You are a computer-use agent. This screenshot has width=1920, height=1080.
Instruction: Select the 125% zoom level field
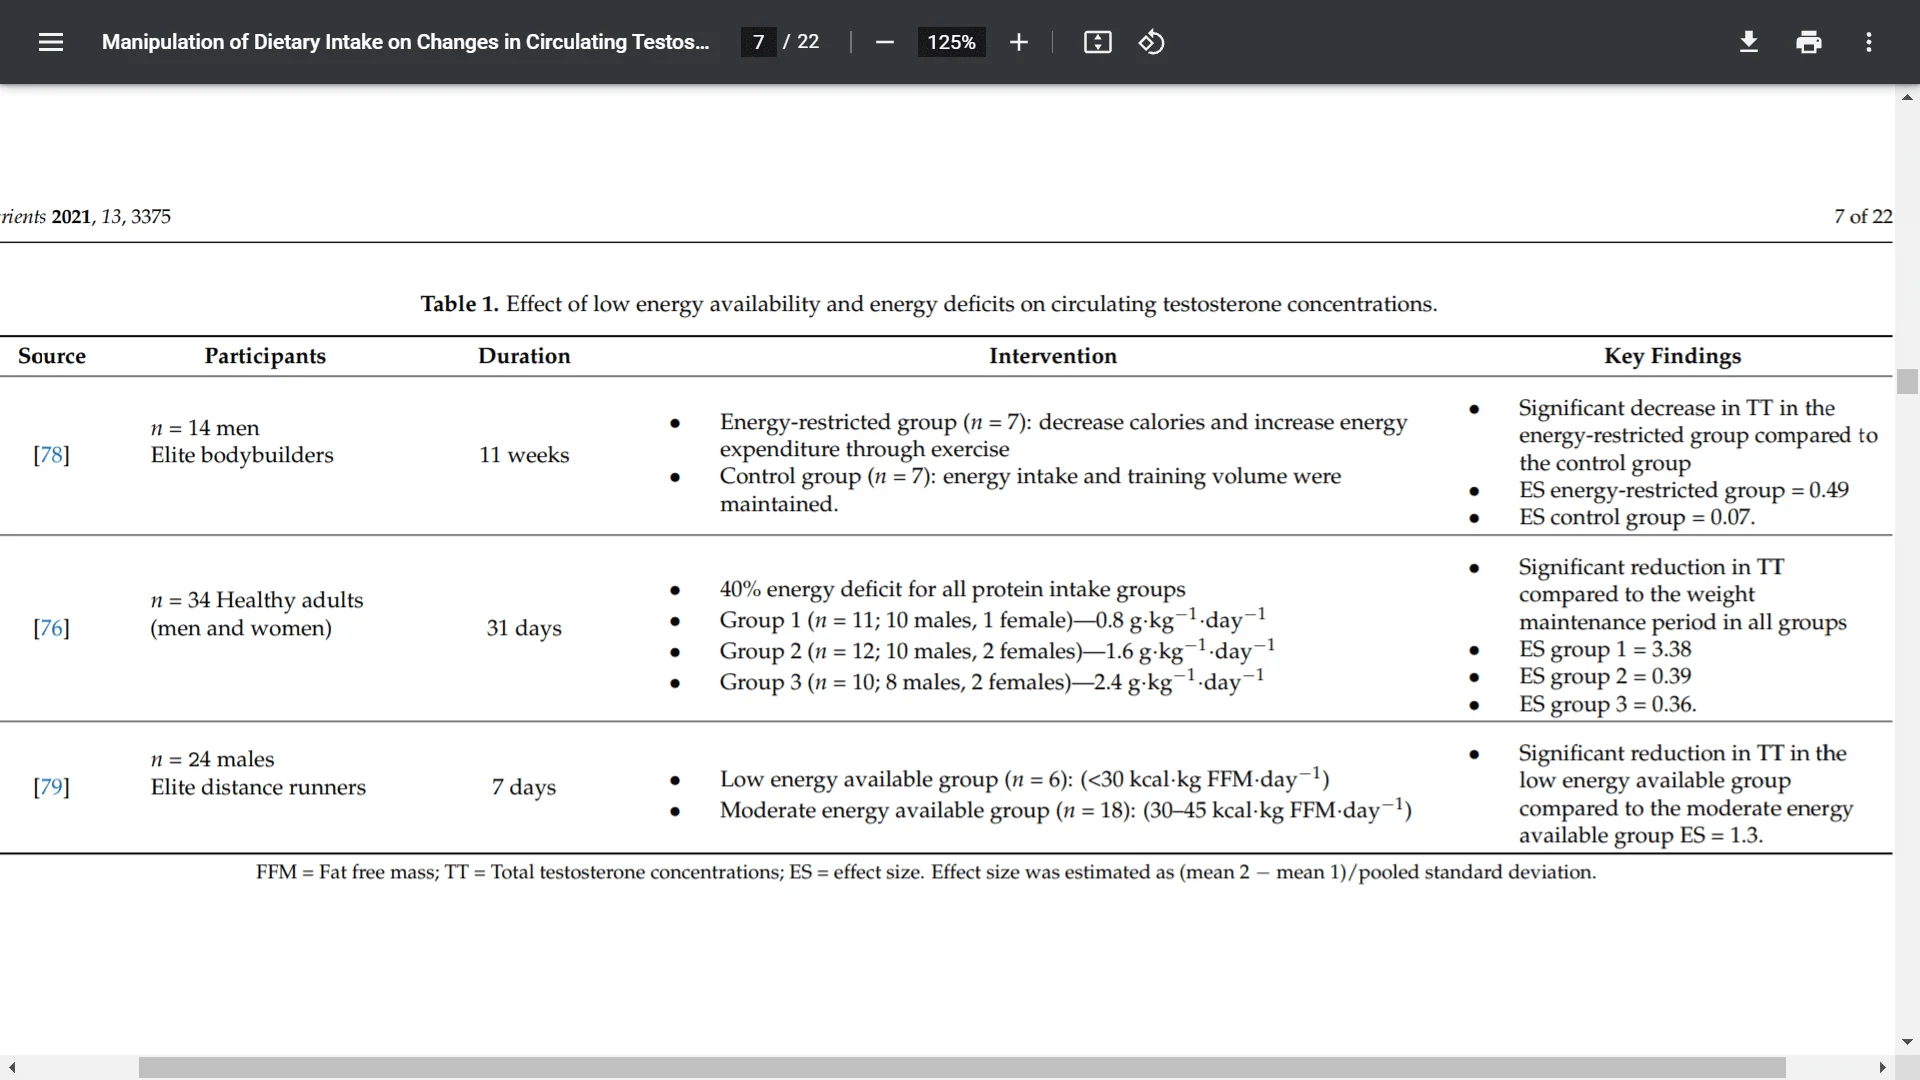tap(951, 42)
